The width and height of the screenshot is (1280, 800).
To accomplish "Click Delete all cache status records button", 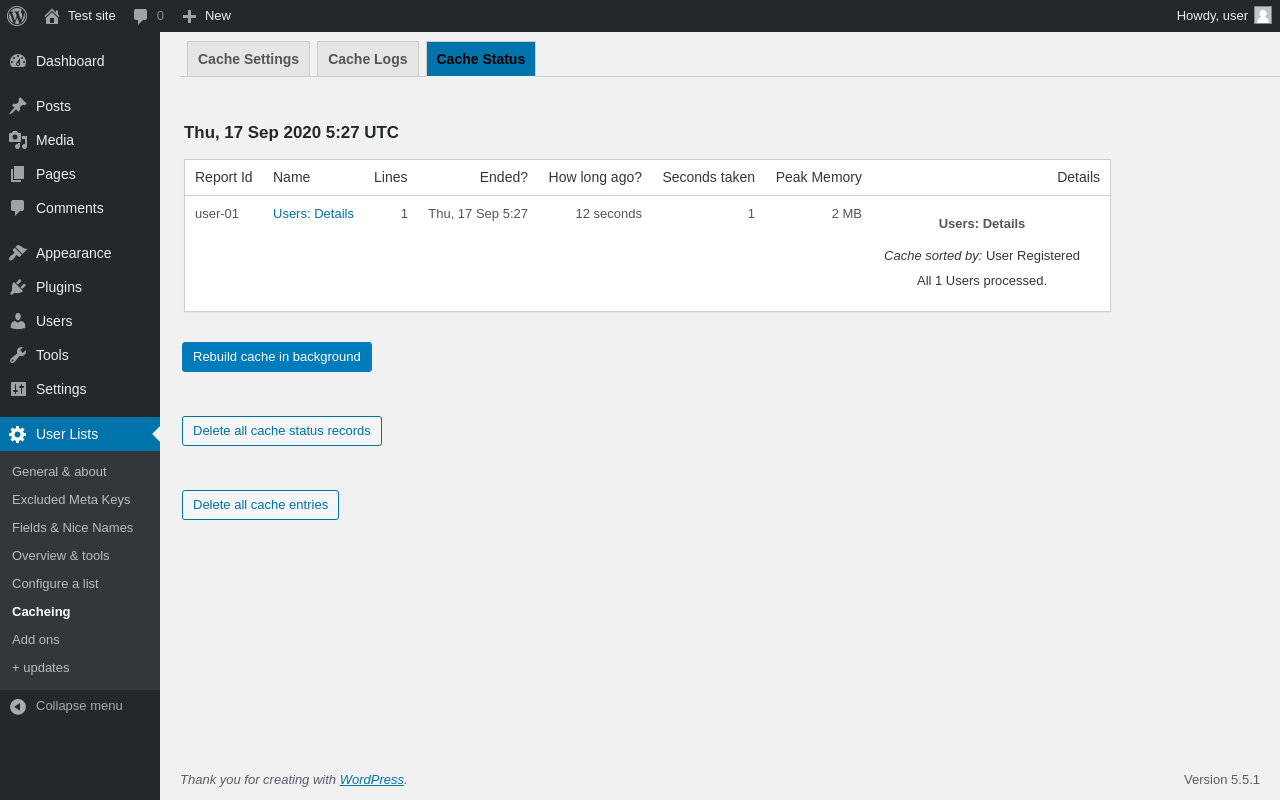I will [282, 431].
